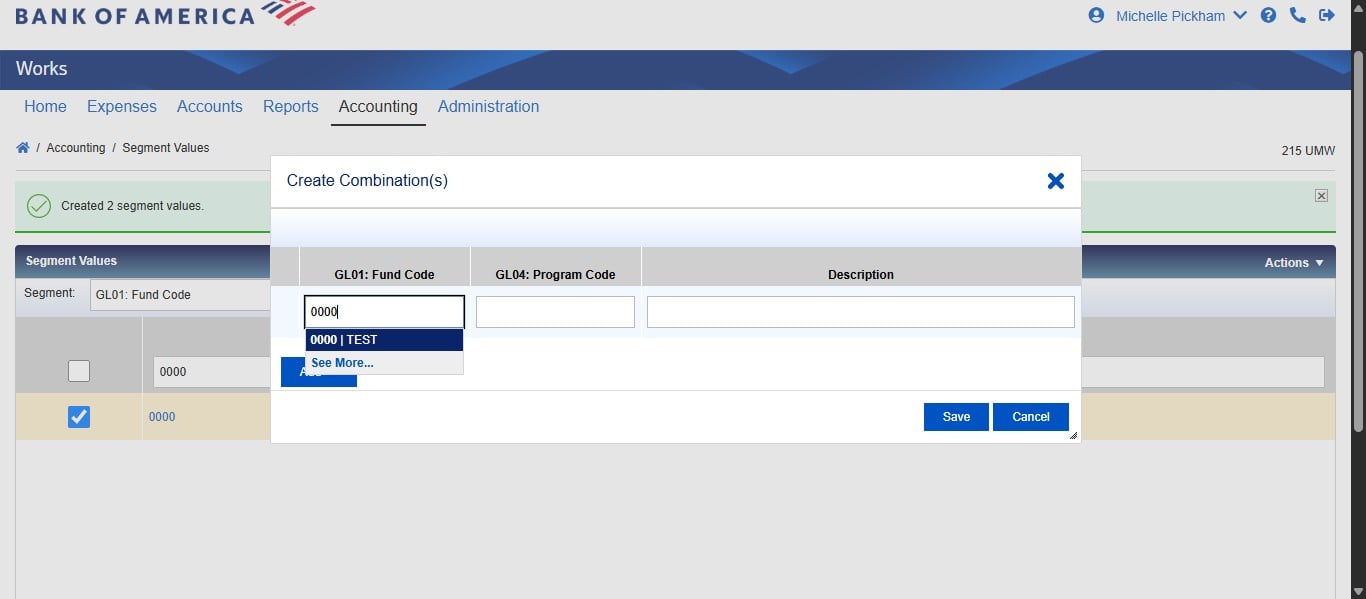1366x599 pixels.
Task: Uncheck the selected 0000 row checkbox
Action: (78, 417)
